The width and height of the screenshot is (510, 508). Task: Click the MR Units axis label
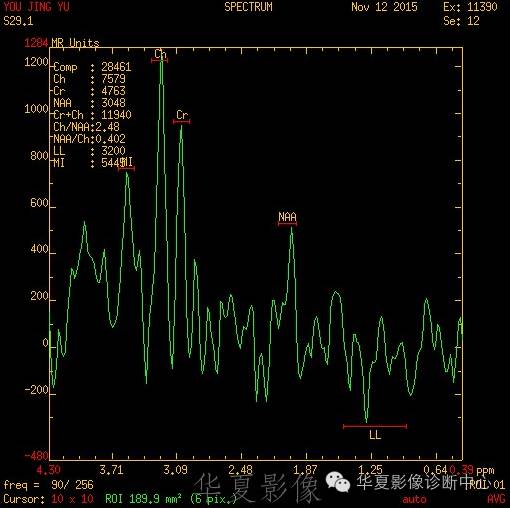75,43
